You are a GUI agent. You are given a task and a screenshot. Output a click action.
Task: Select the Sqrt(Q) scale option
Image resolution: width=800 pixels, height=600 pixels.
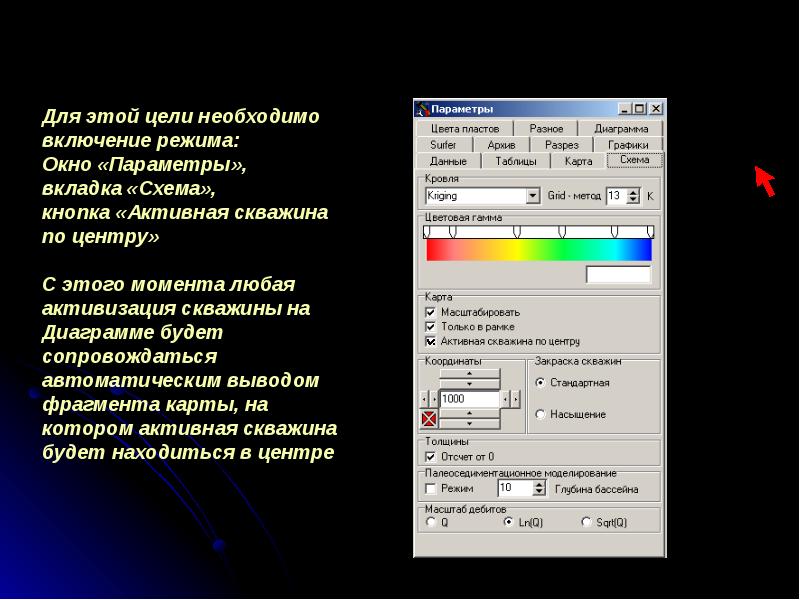pyautogui.click(x=586, y=522)
